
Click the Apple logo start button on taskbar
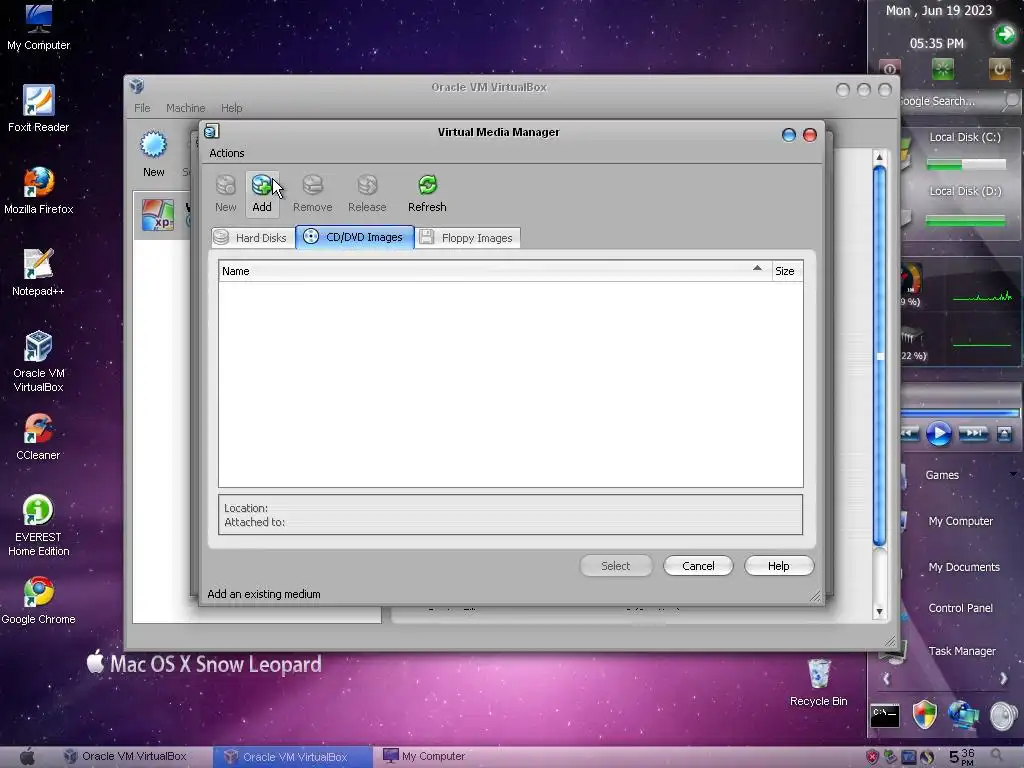click(27, 756)
